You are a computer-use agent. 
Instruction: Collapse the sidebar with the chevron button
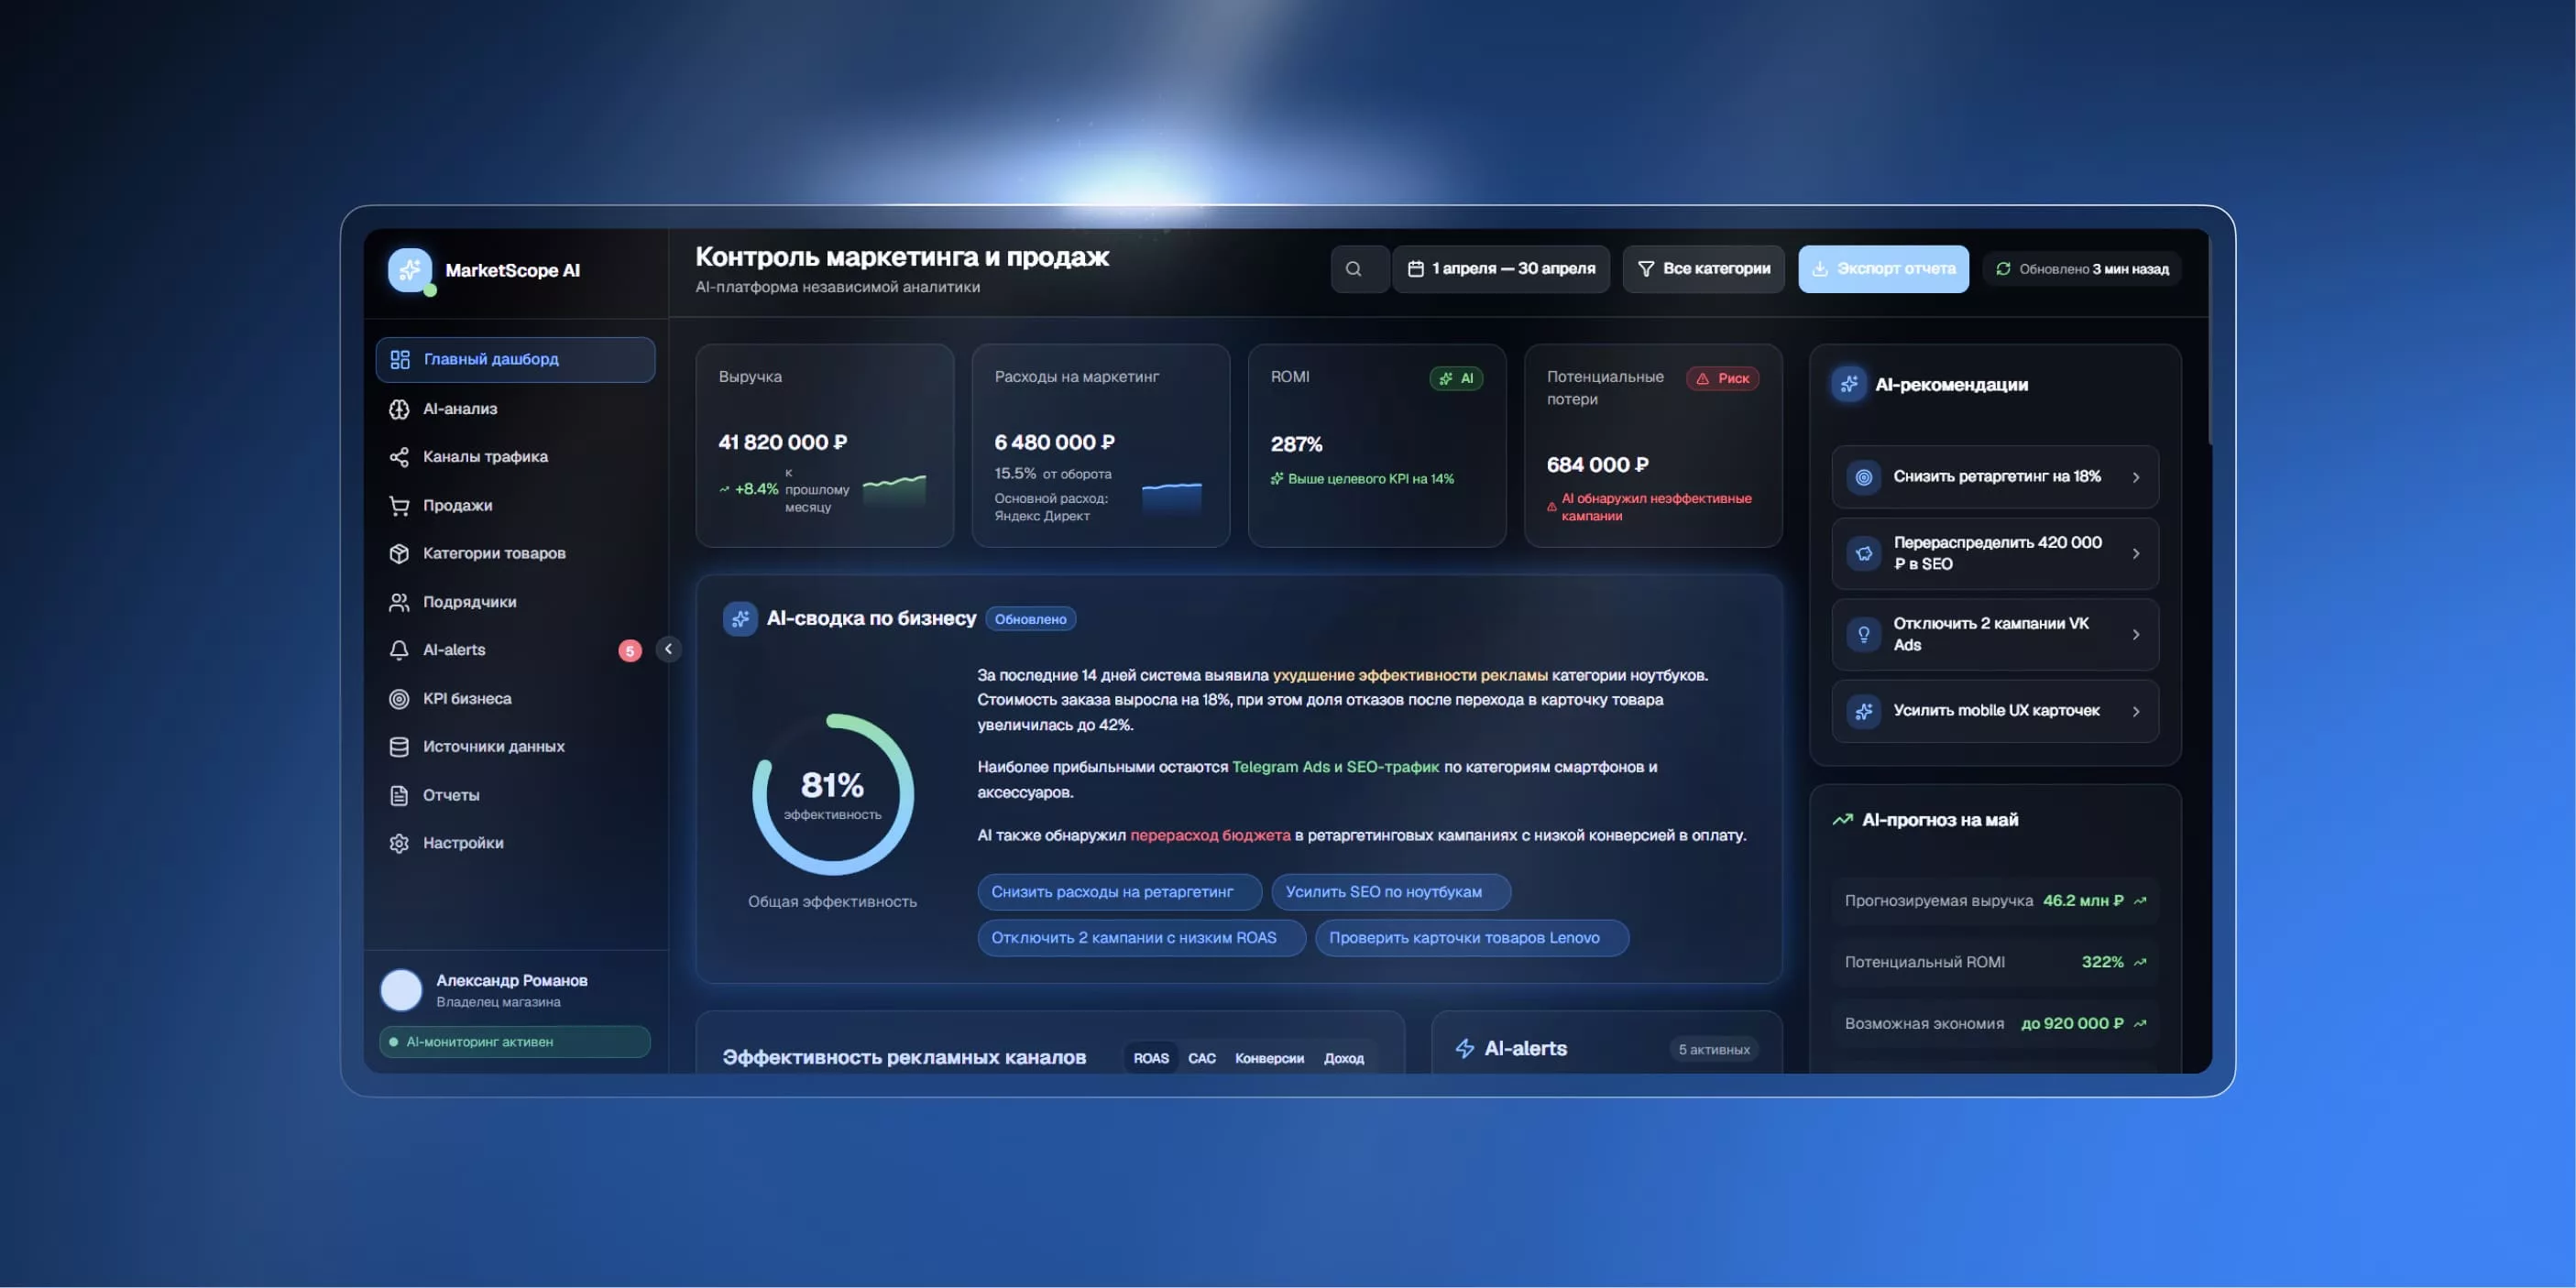click(669, 649)
